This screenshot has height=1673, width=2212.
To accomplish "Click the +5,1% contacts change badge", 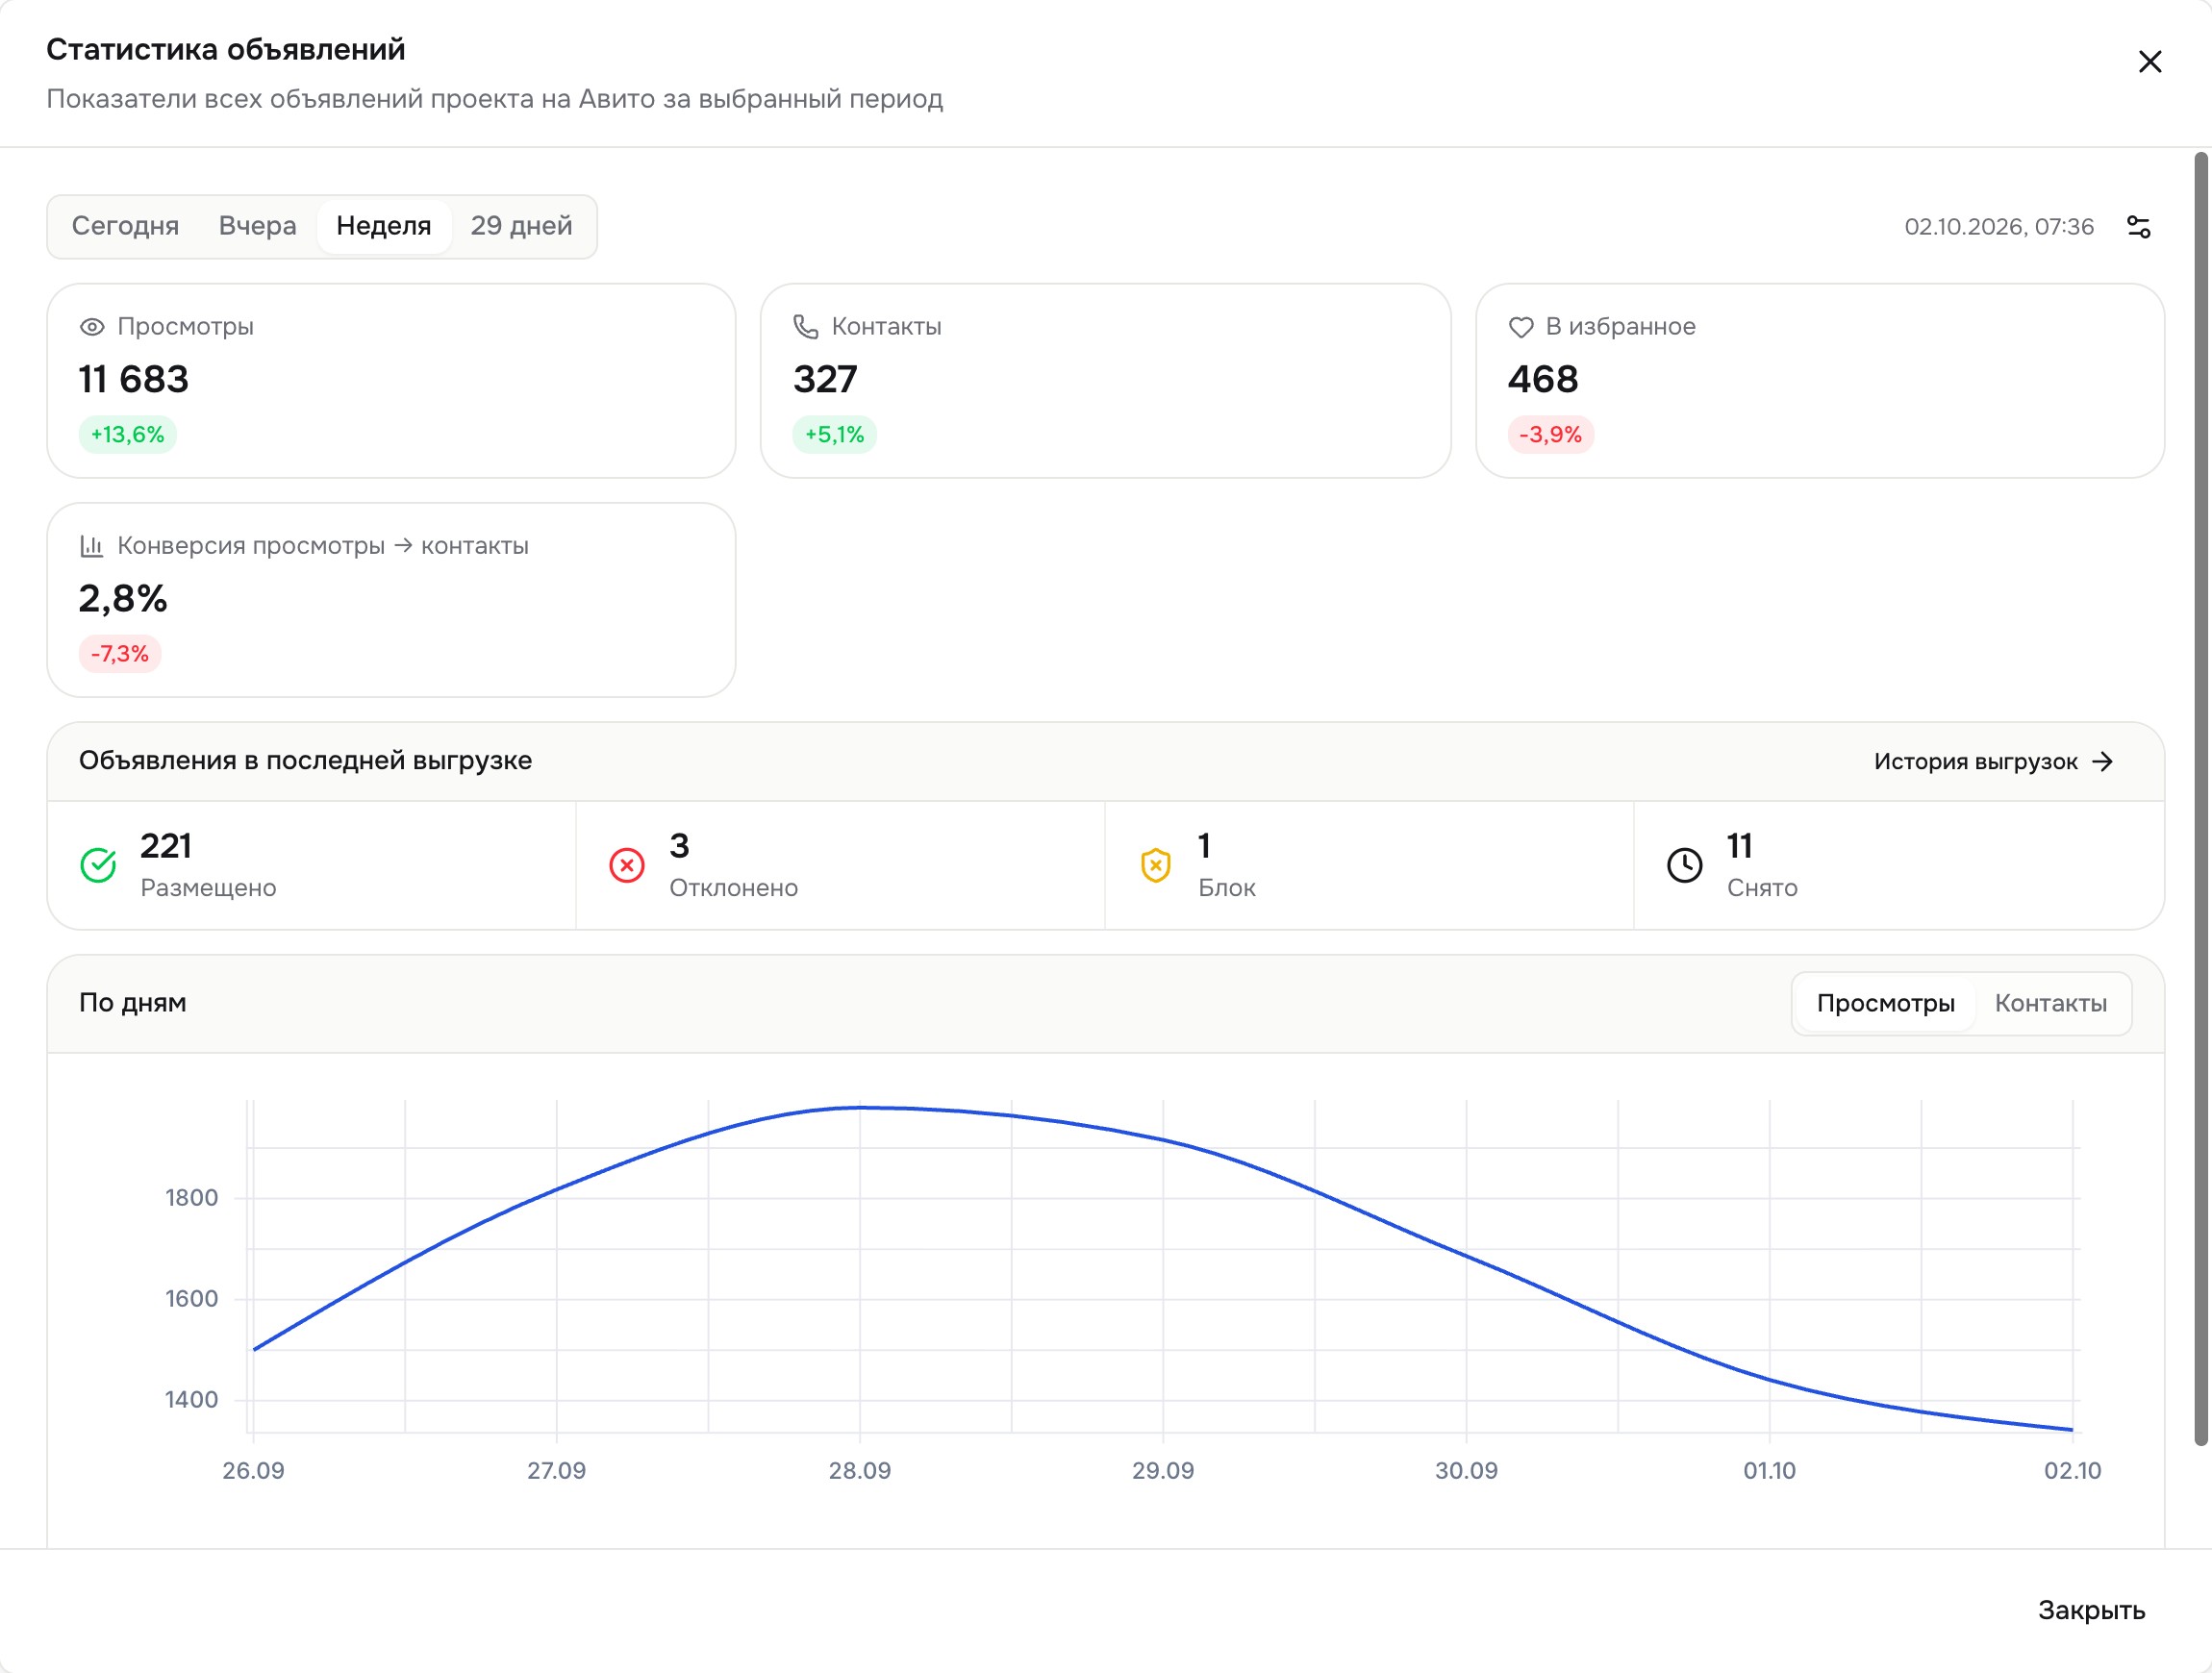I will pyautogui.click(x=835, y=435).
